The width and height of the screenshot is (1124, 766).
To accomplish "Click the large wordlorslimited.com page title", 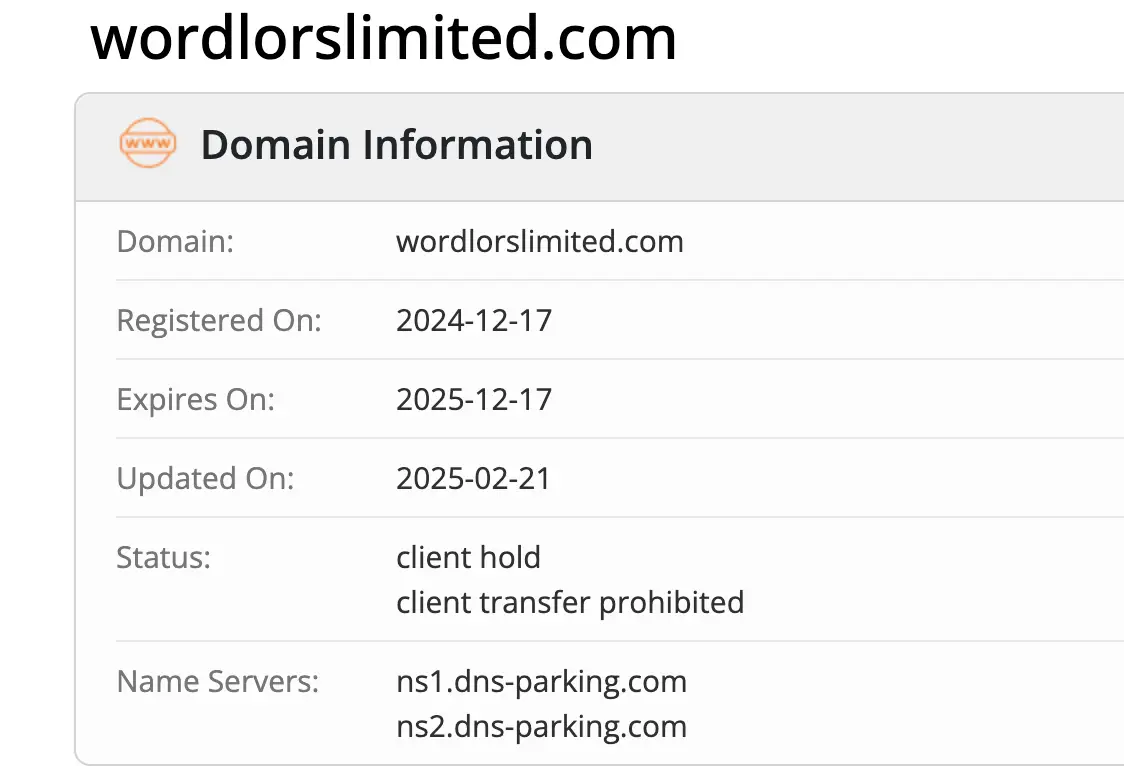I will [x=384, y=38].
